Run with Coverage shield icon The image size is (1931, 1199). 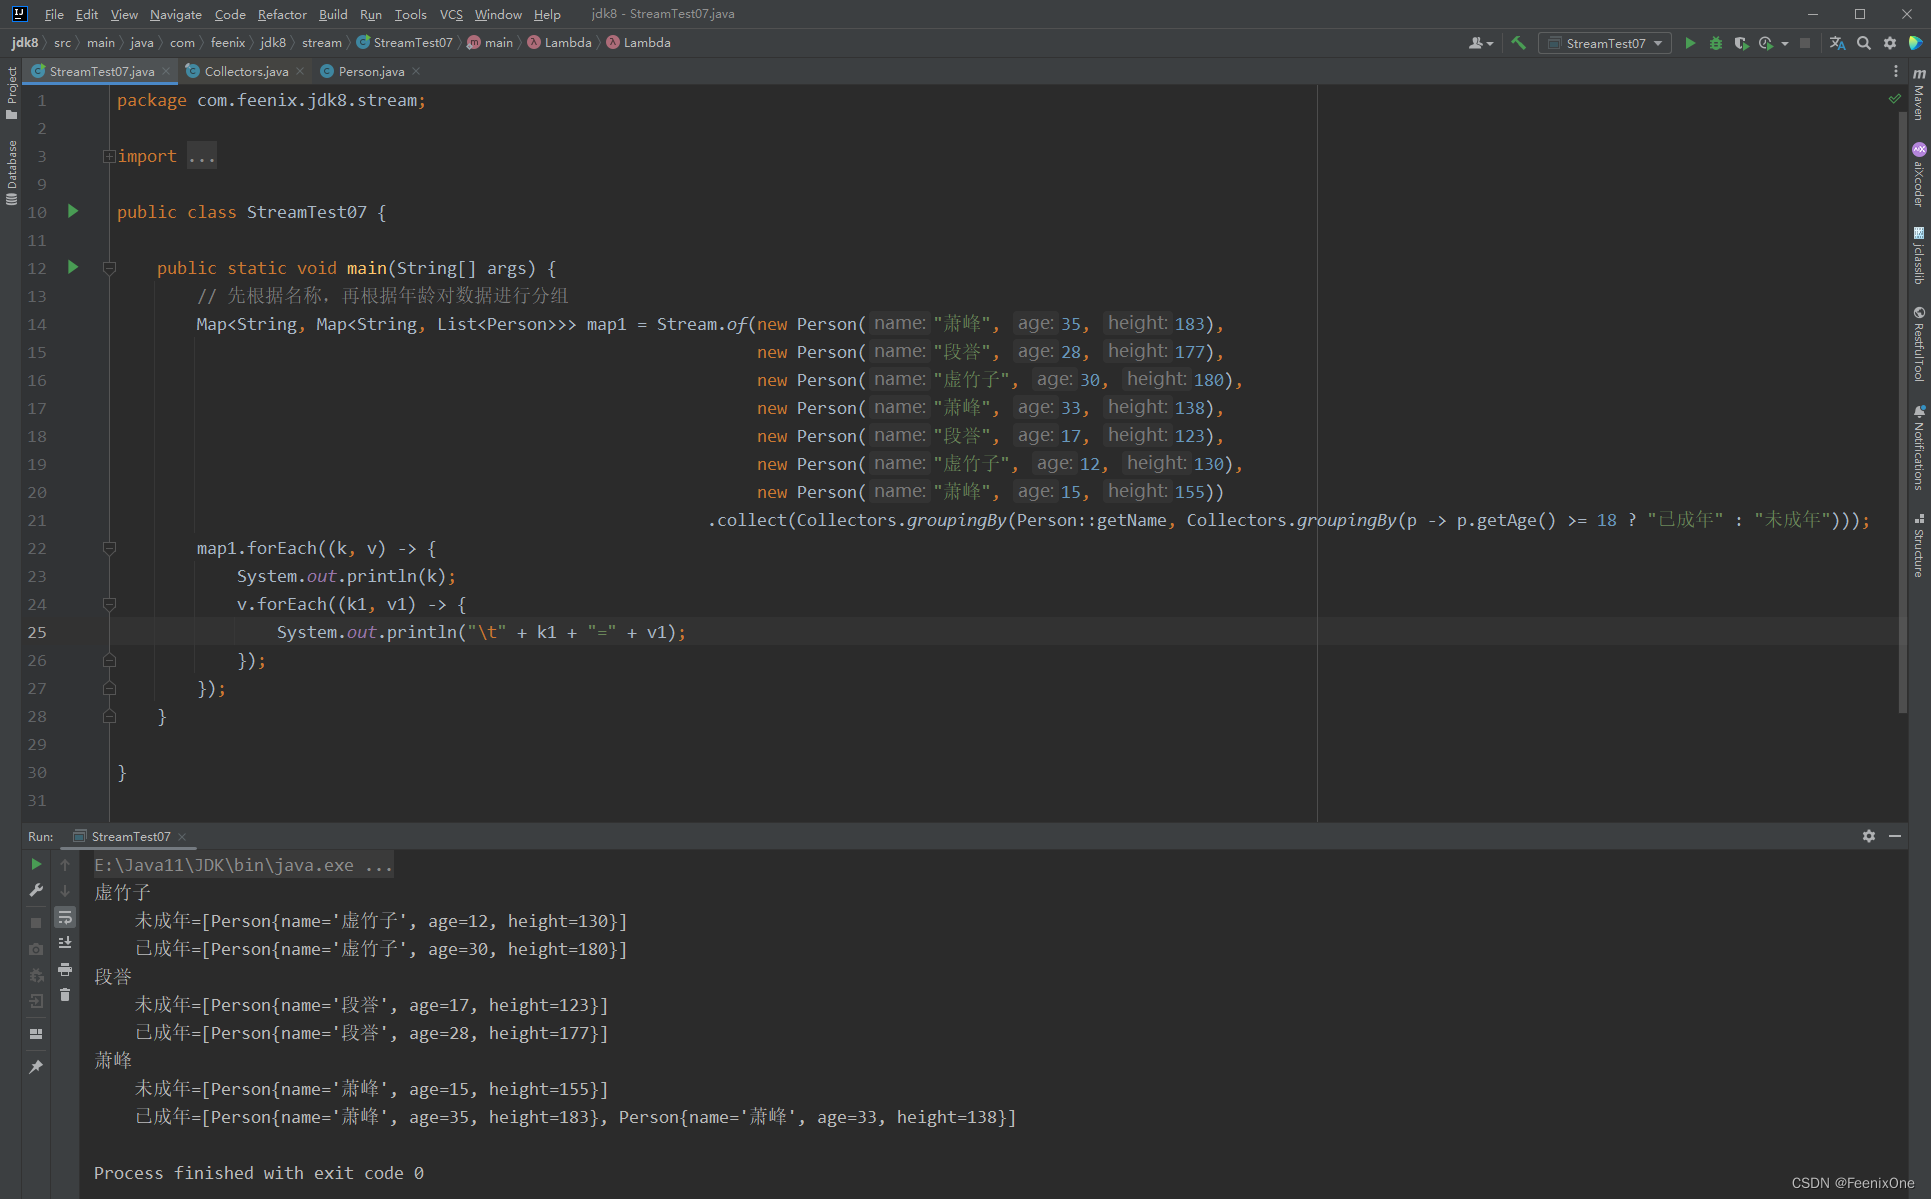(x=1741, y=43)
